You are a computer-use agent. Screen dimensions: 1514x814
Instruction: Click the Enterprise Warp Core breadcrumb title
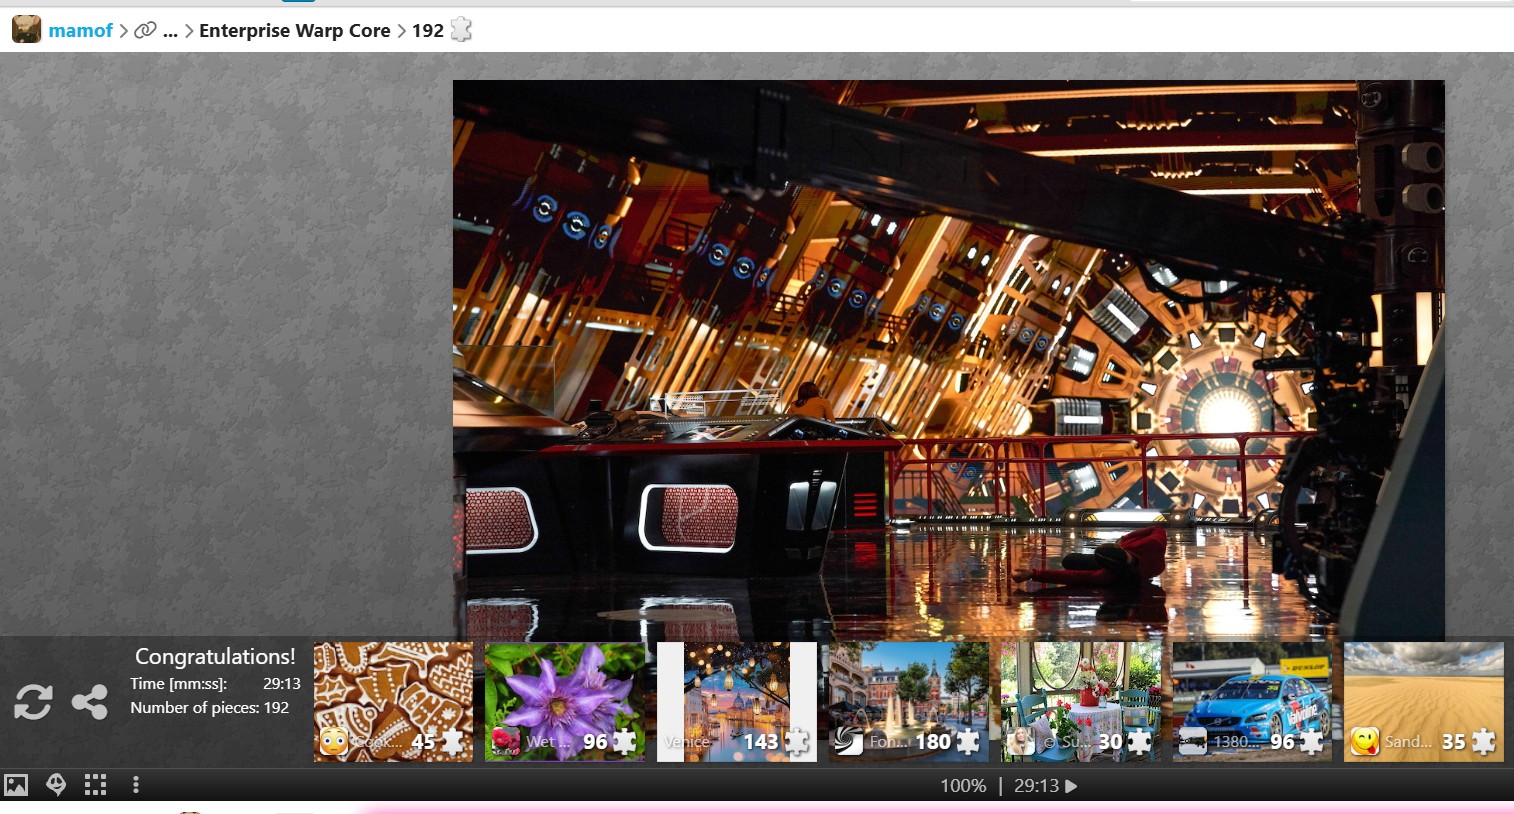click(x=294, y=30)
